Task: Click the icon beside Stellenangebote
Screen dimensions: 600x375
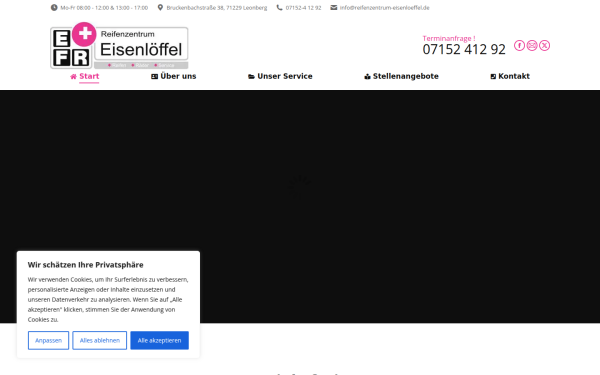Action: point(367,77)
